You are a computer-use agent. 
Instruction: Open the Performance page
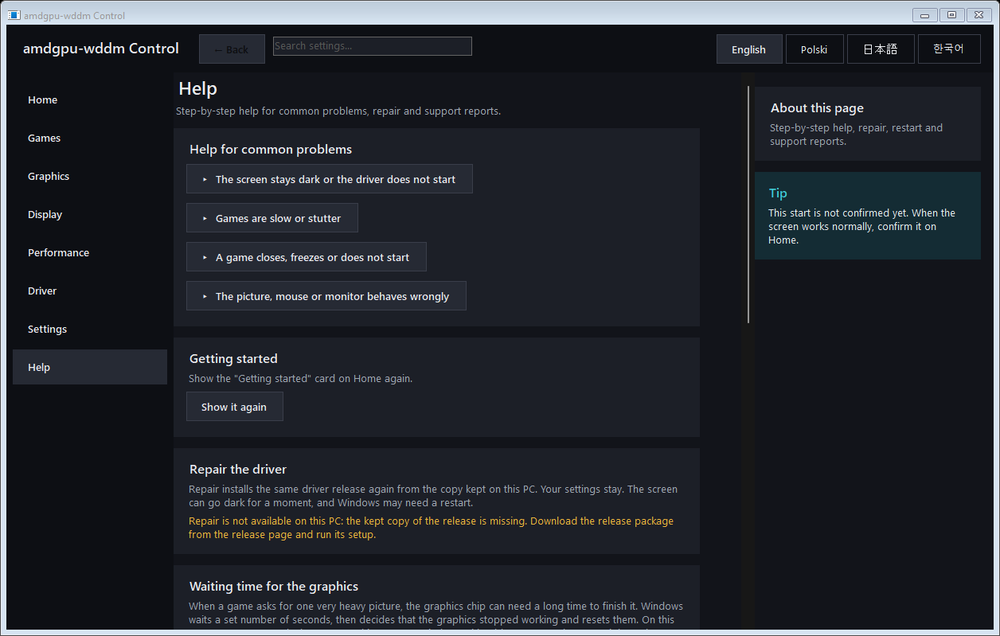tap(89, 253)
